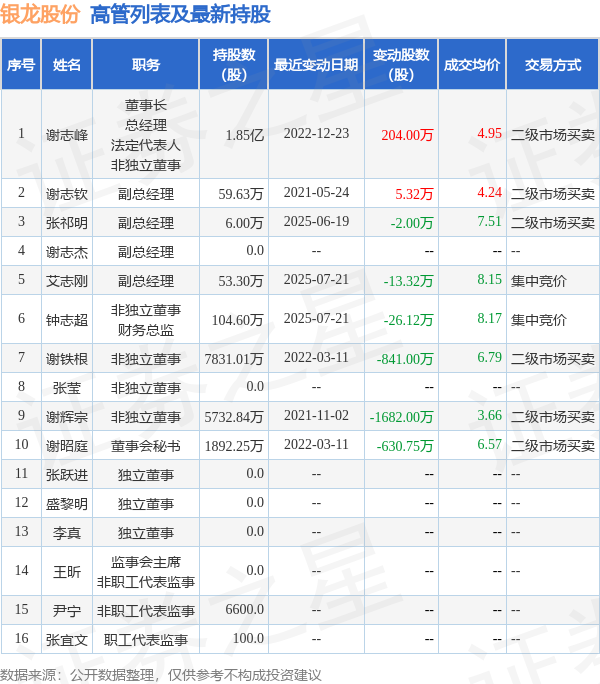Click the 董事会秘书 position text
The height and width of the screenshot is (684, 600).
click(146, 446)
